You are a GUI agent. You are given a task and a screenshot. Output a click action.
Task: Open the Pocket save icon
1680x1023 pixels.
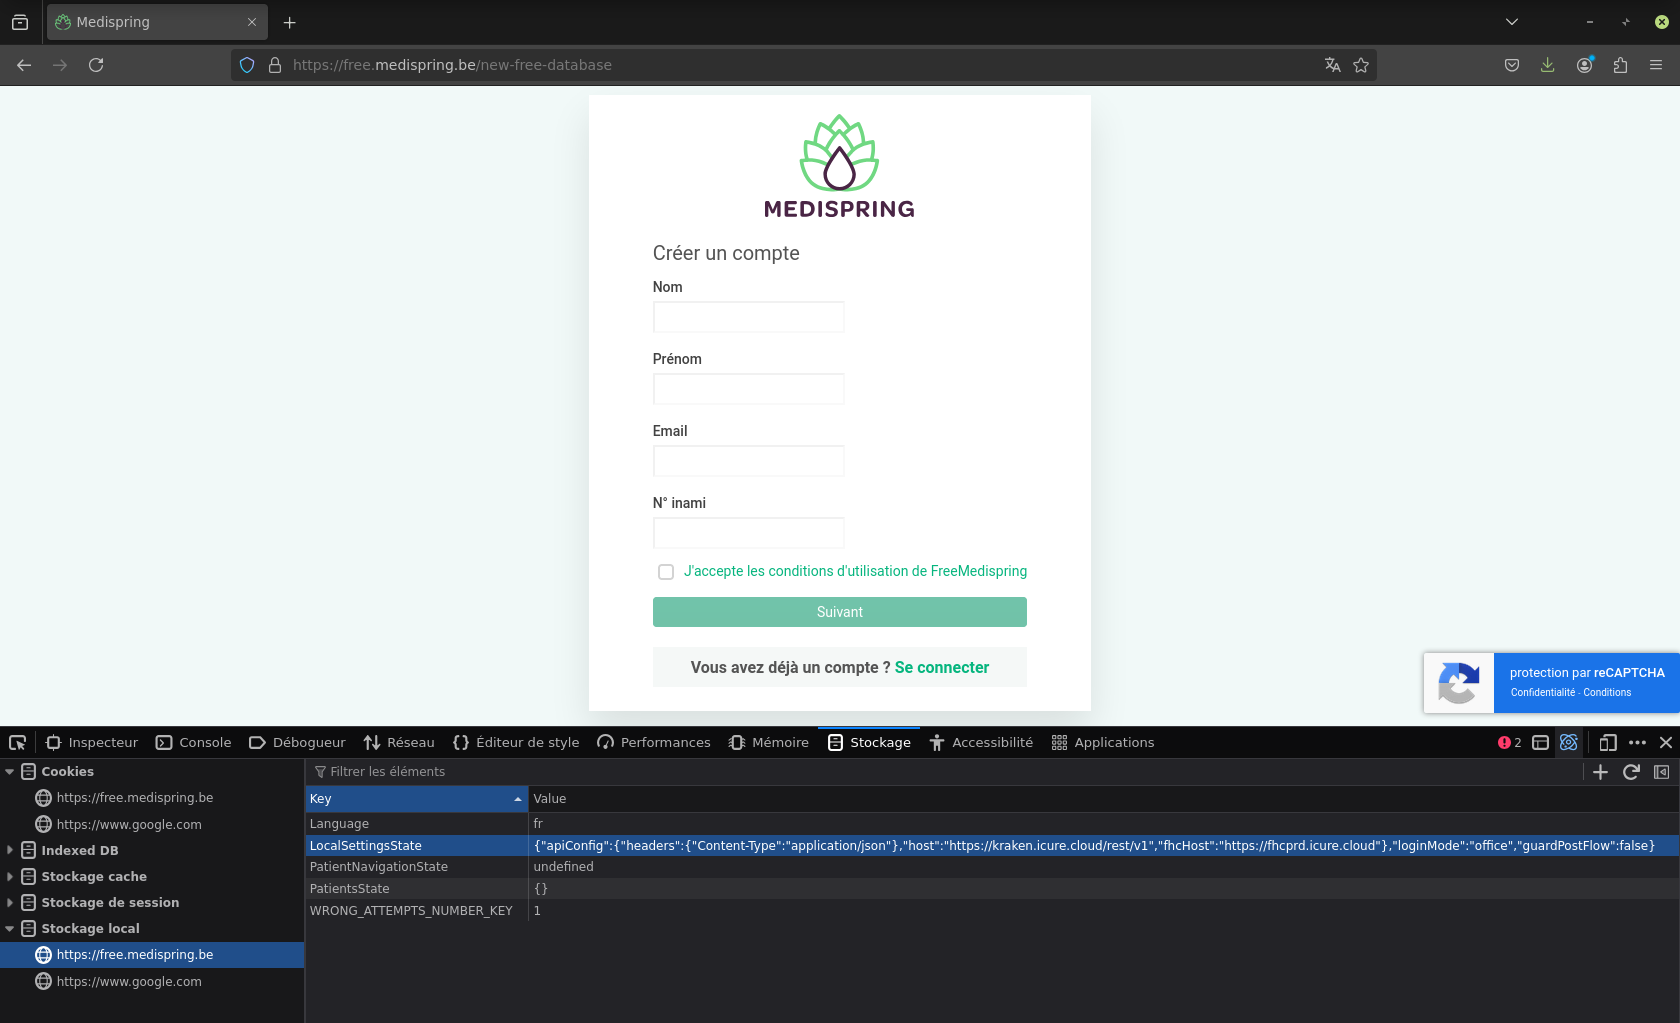(1512, 65)
